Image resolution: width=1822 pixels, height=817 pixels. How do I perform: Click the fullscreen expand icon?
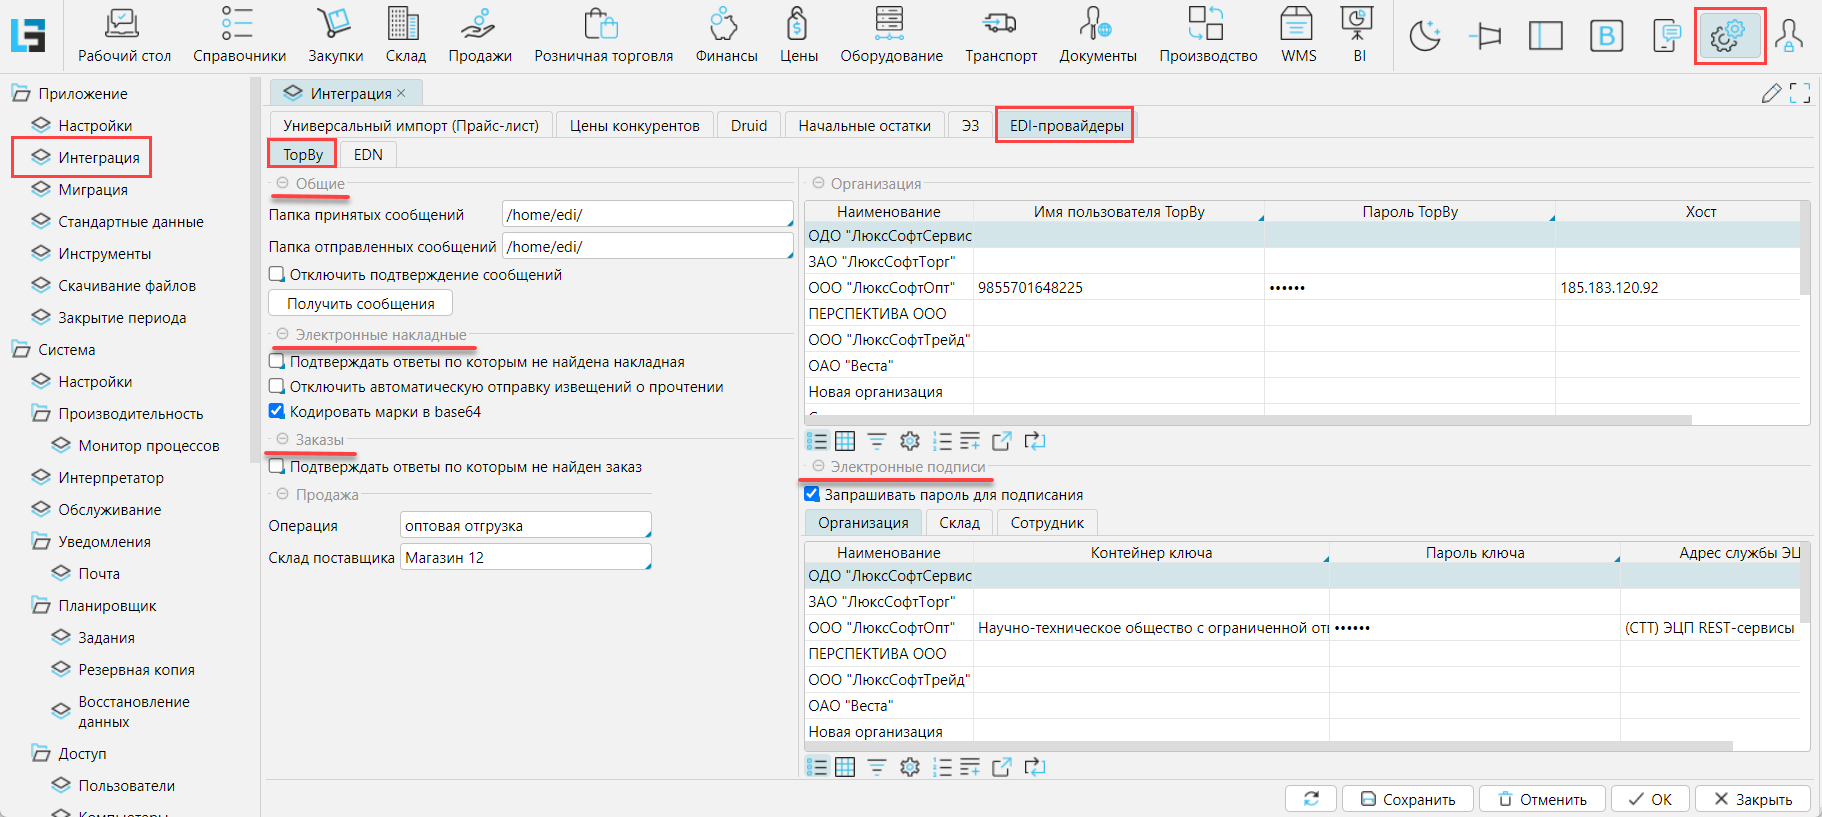click(1800, 93)
